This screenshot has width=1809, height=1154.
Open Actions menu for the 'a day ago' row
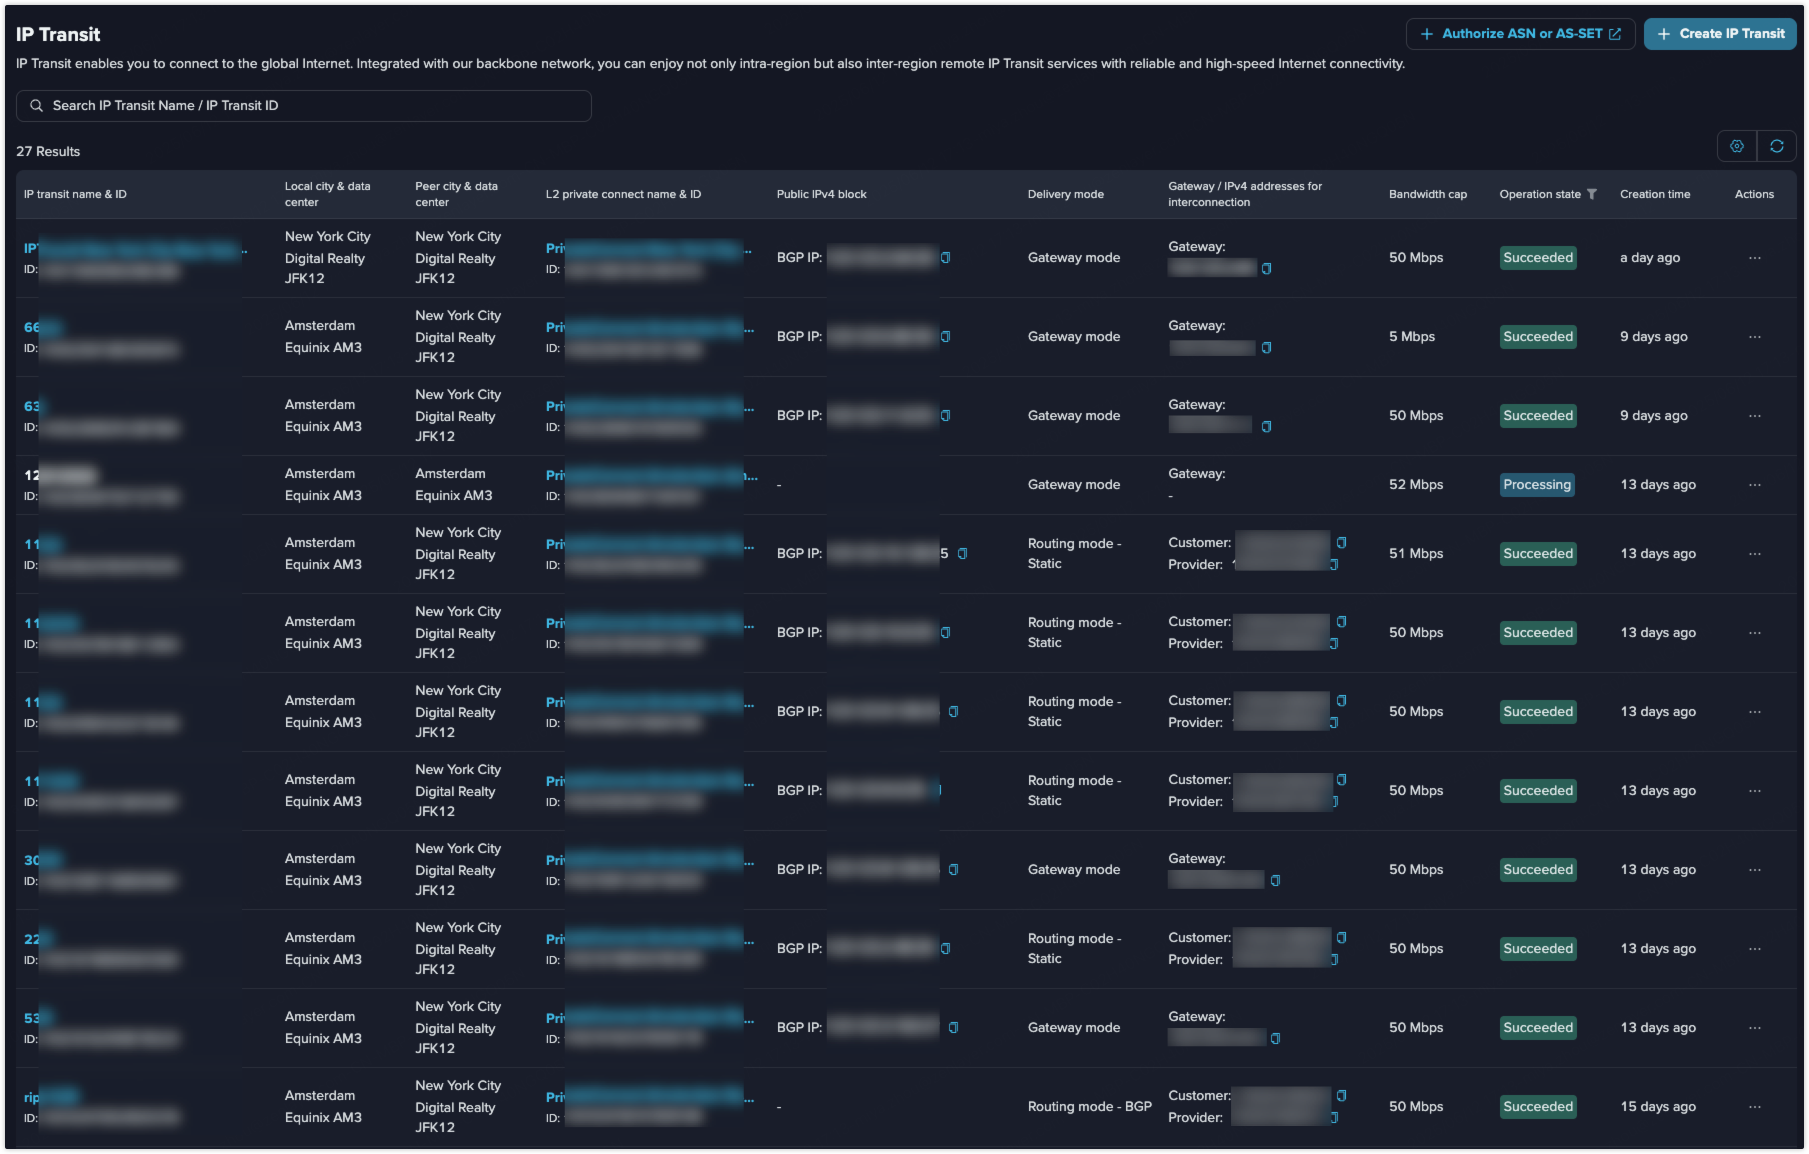[x=1754, y=258]
